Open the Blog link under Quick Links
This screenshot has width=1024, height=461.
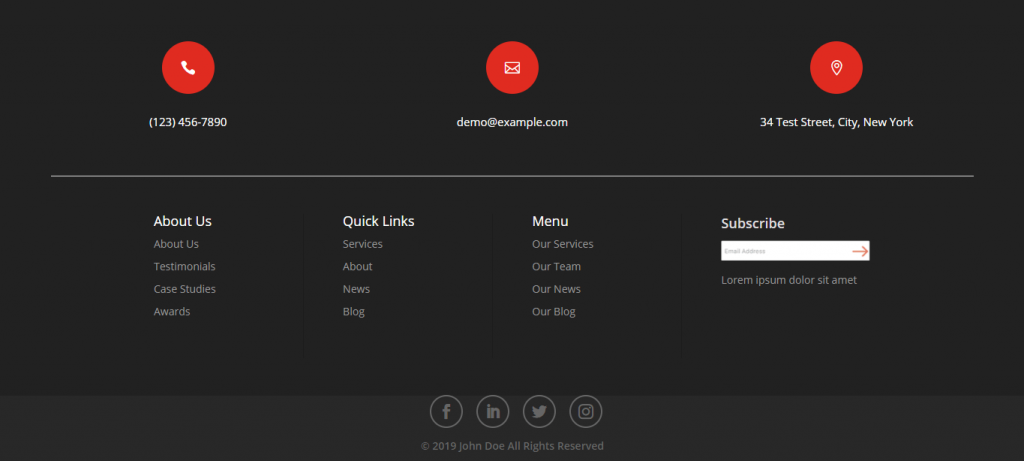pyautogui.click(x=353, y=311)
